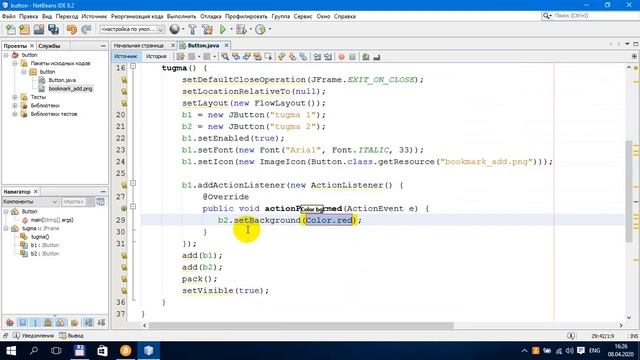Click the Clean and Build icon
Image resolution: width=640 pixels, height=360 pixels.
click(207, 29)
